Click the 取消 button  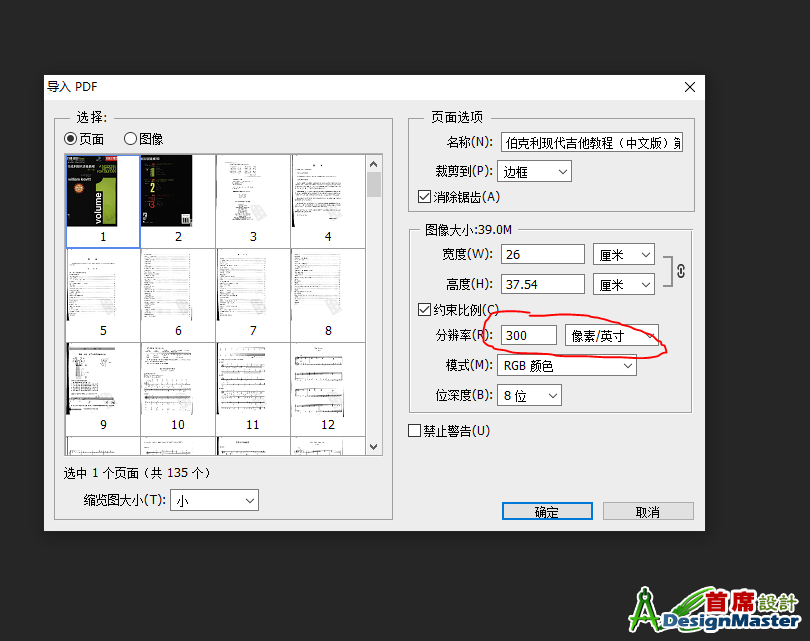pyautogui.click(x=648, y=511)
